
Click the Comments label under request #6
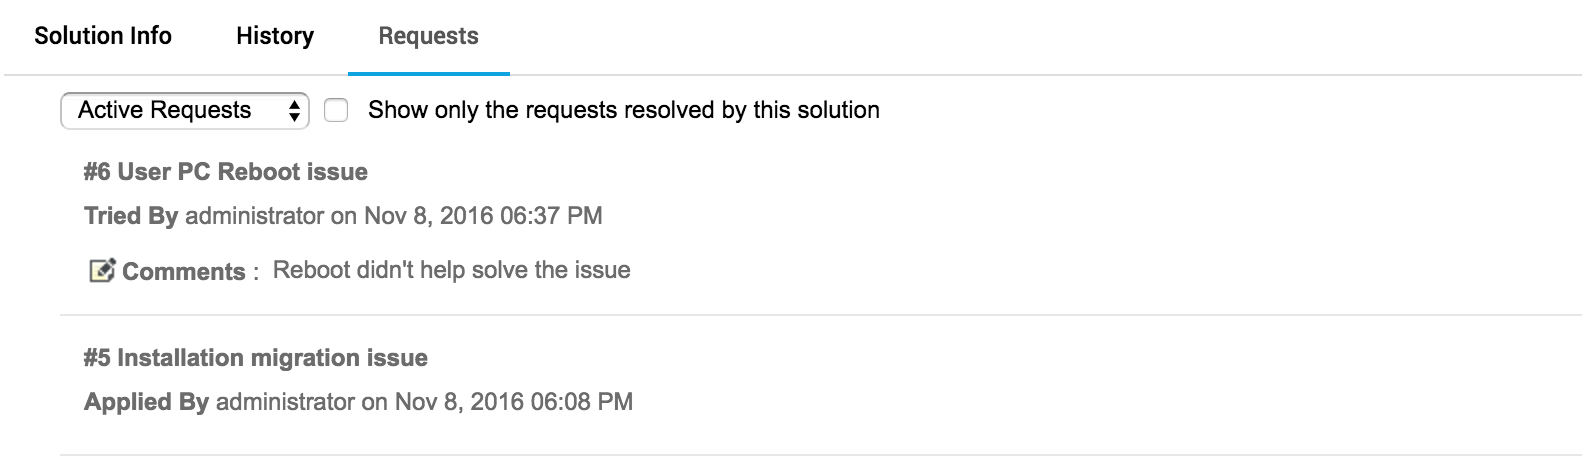click(x=184, y=272)
